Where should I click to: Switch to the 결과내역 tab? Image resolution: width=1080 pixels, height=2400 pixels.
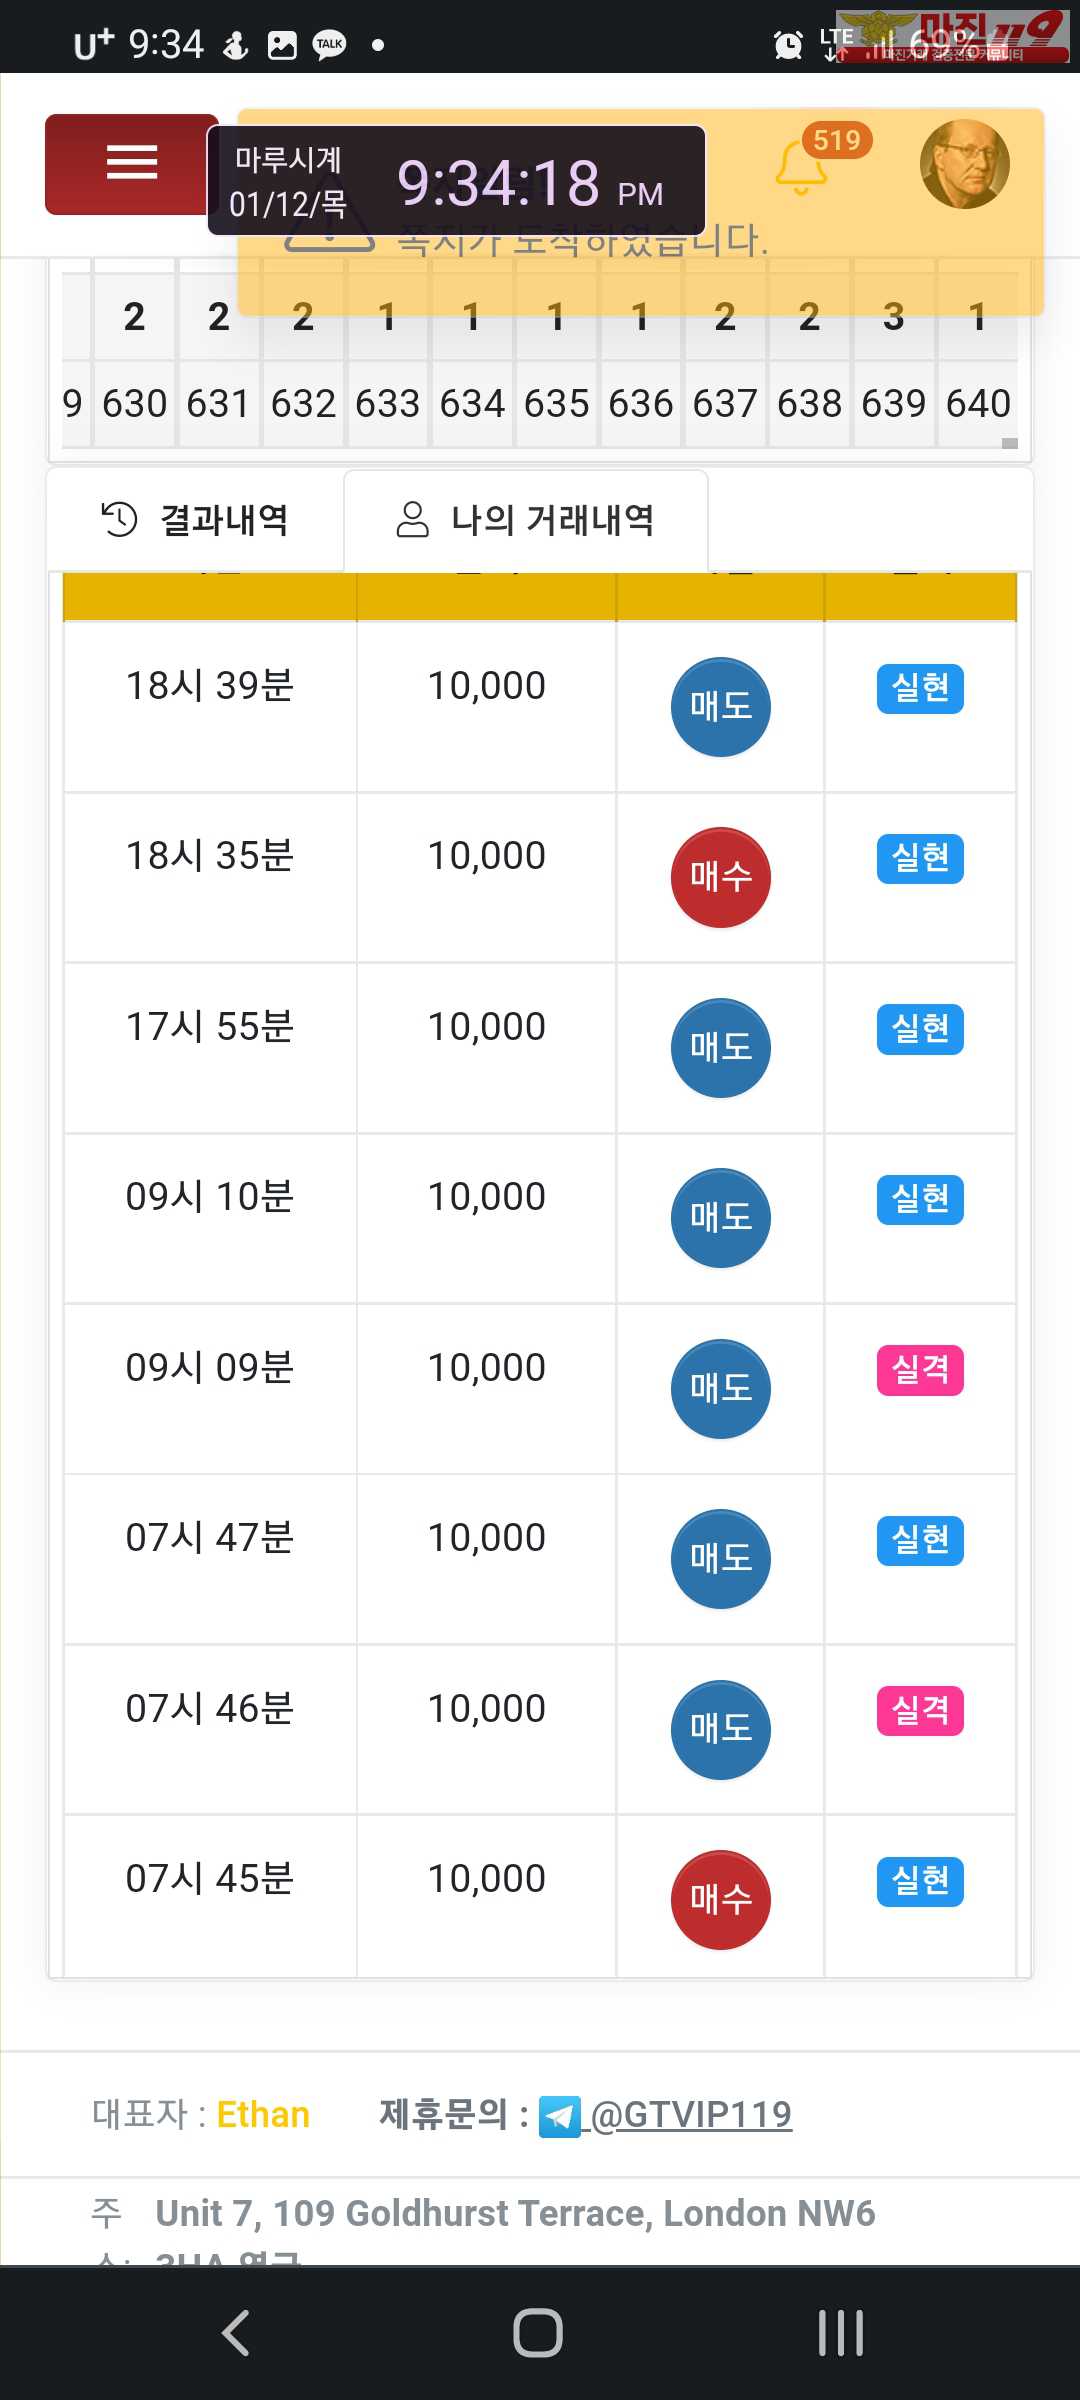pyautogui.click(x=196, y=520)
